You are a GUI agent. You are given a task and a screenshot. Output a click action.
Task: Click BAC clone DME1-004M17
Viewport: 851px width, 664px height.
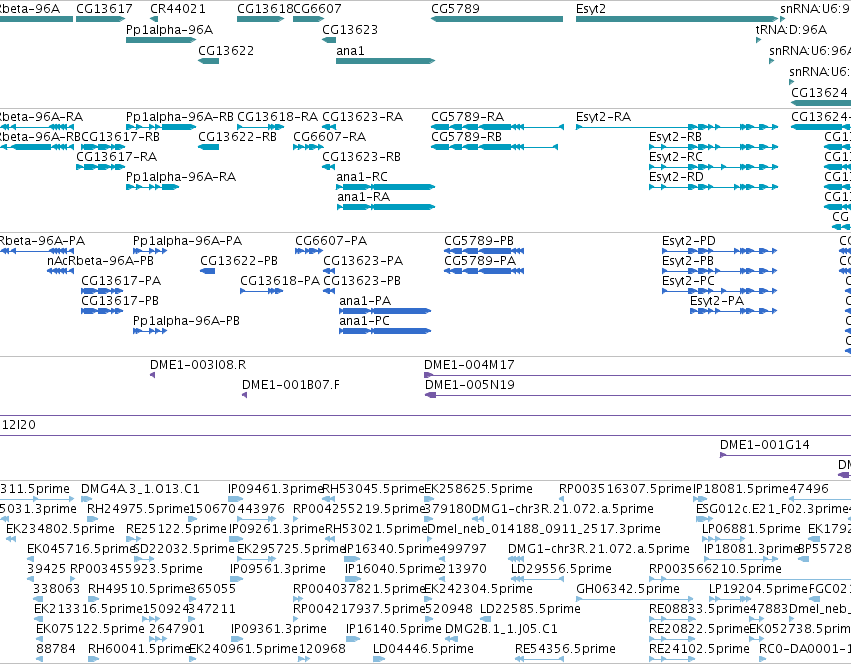click(637, 375)
